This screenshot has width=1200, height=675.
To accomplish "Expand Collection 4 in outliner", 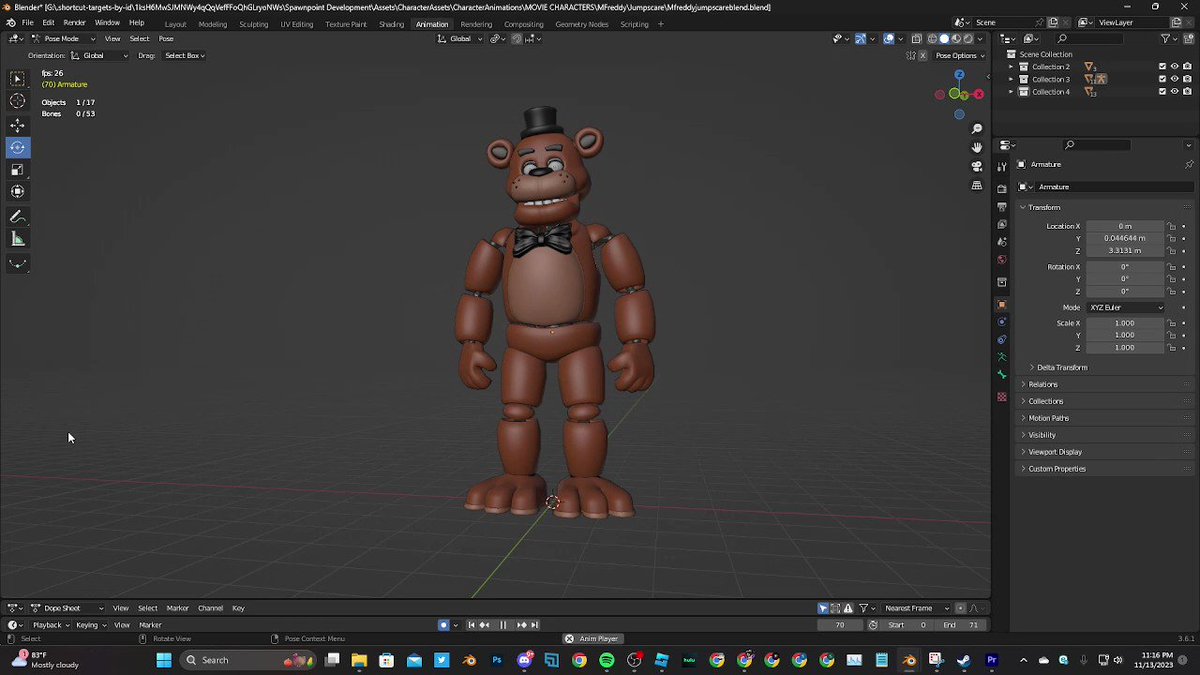I will click(x=1011, y=92).
